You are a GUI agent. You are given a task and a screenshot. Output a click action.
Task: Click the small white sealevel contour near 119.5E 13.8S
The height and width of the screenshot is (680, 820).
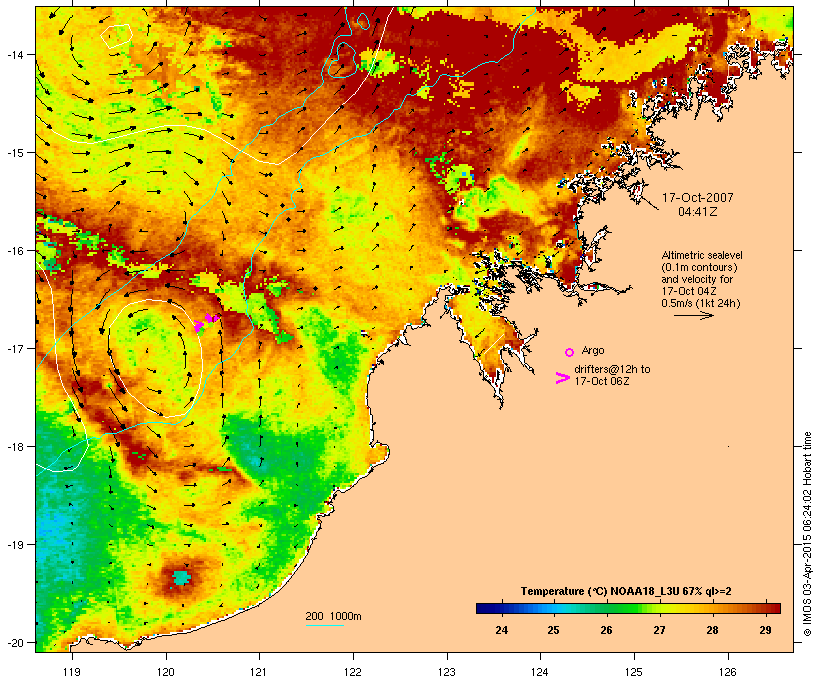point(117,36)
